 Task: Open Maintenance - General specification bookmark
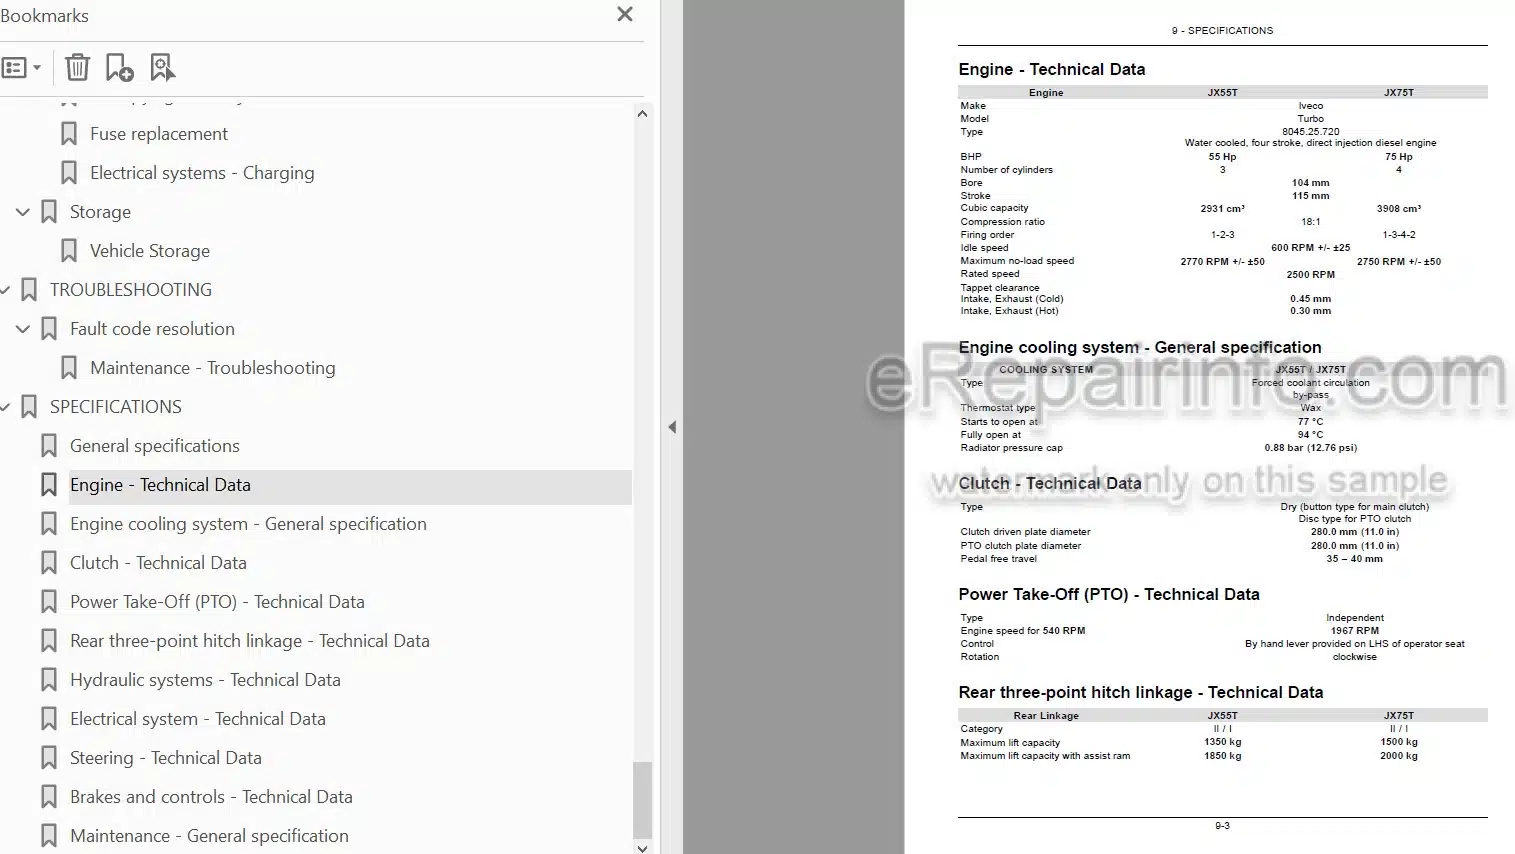(x=209, y=836)
